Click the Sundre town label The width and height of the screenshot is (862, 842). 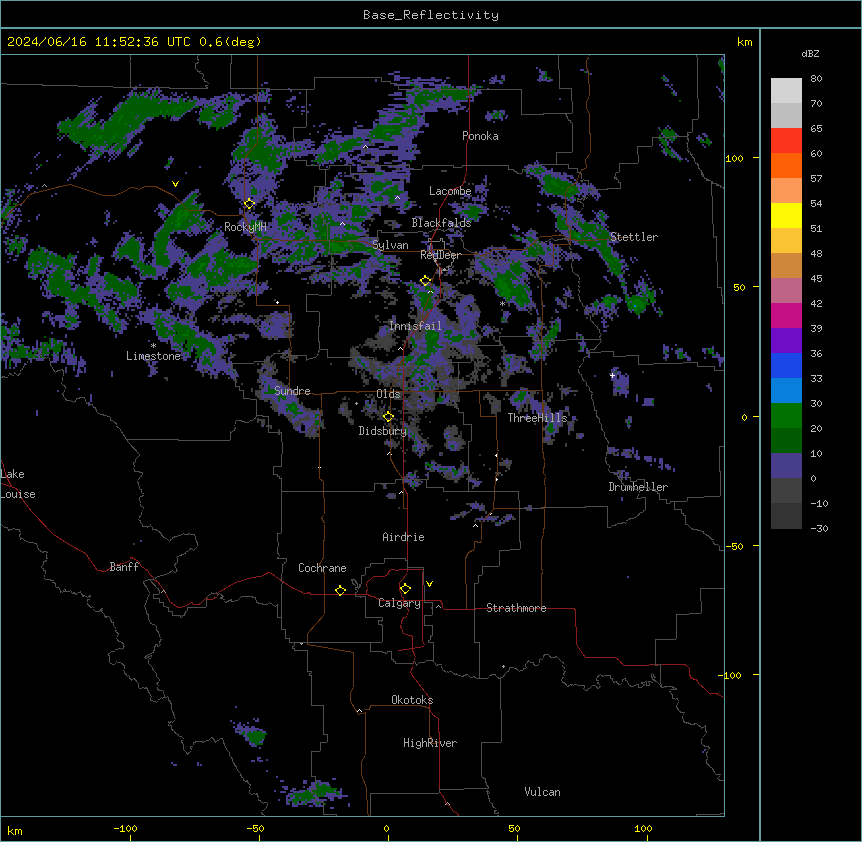click(x=292, y=391)
